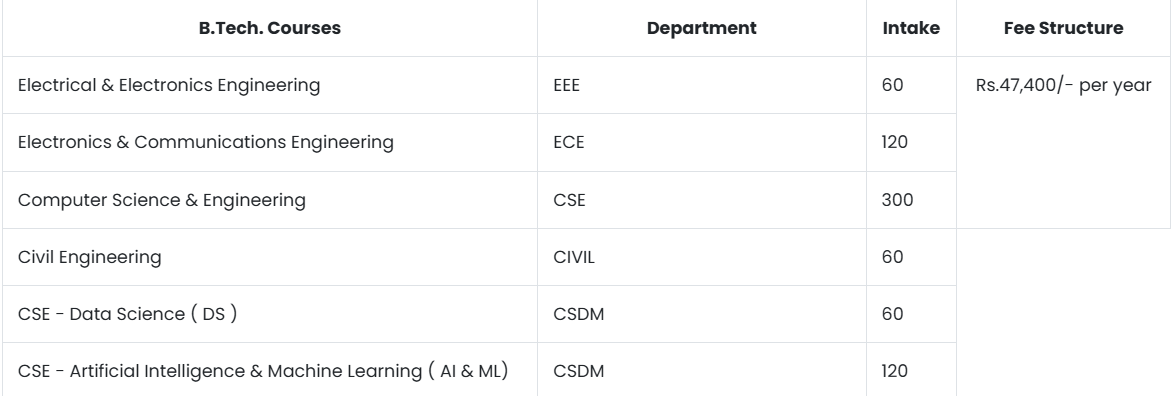Select the Electrical & Electronics Engineering course cell
The image size is (1172, 396).
[x=270, y=85]
